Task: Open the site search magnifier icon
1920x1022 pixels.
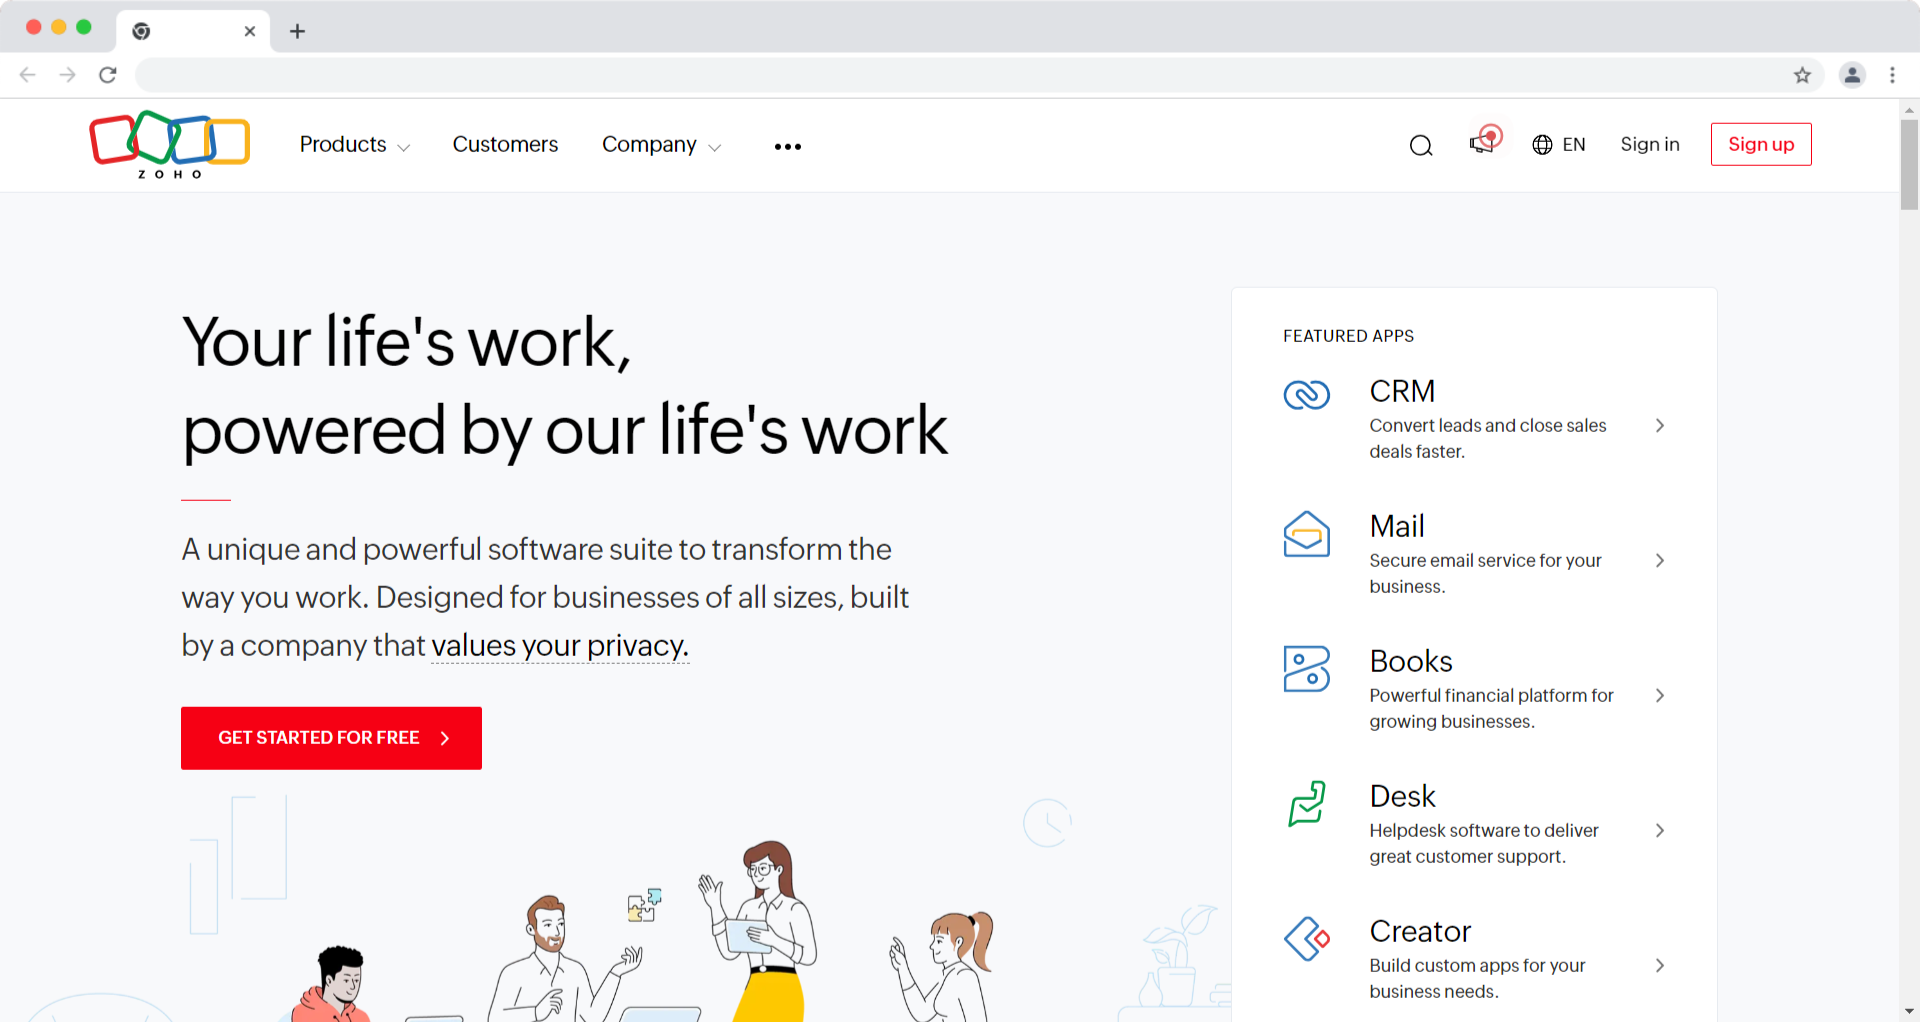Action: point(1421,146)
